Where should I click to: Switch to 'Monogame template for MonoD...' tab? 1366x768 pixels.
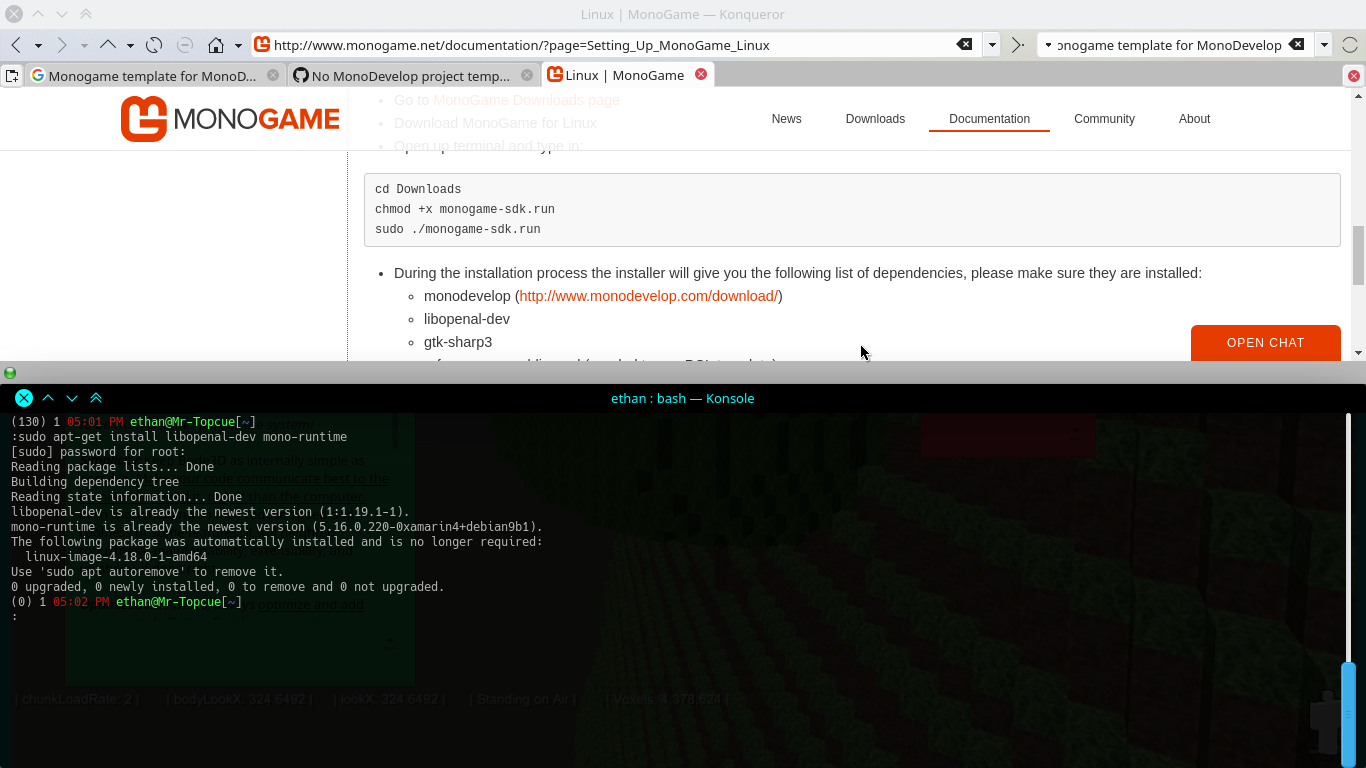coord(152,76)
